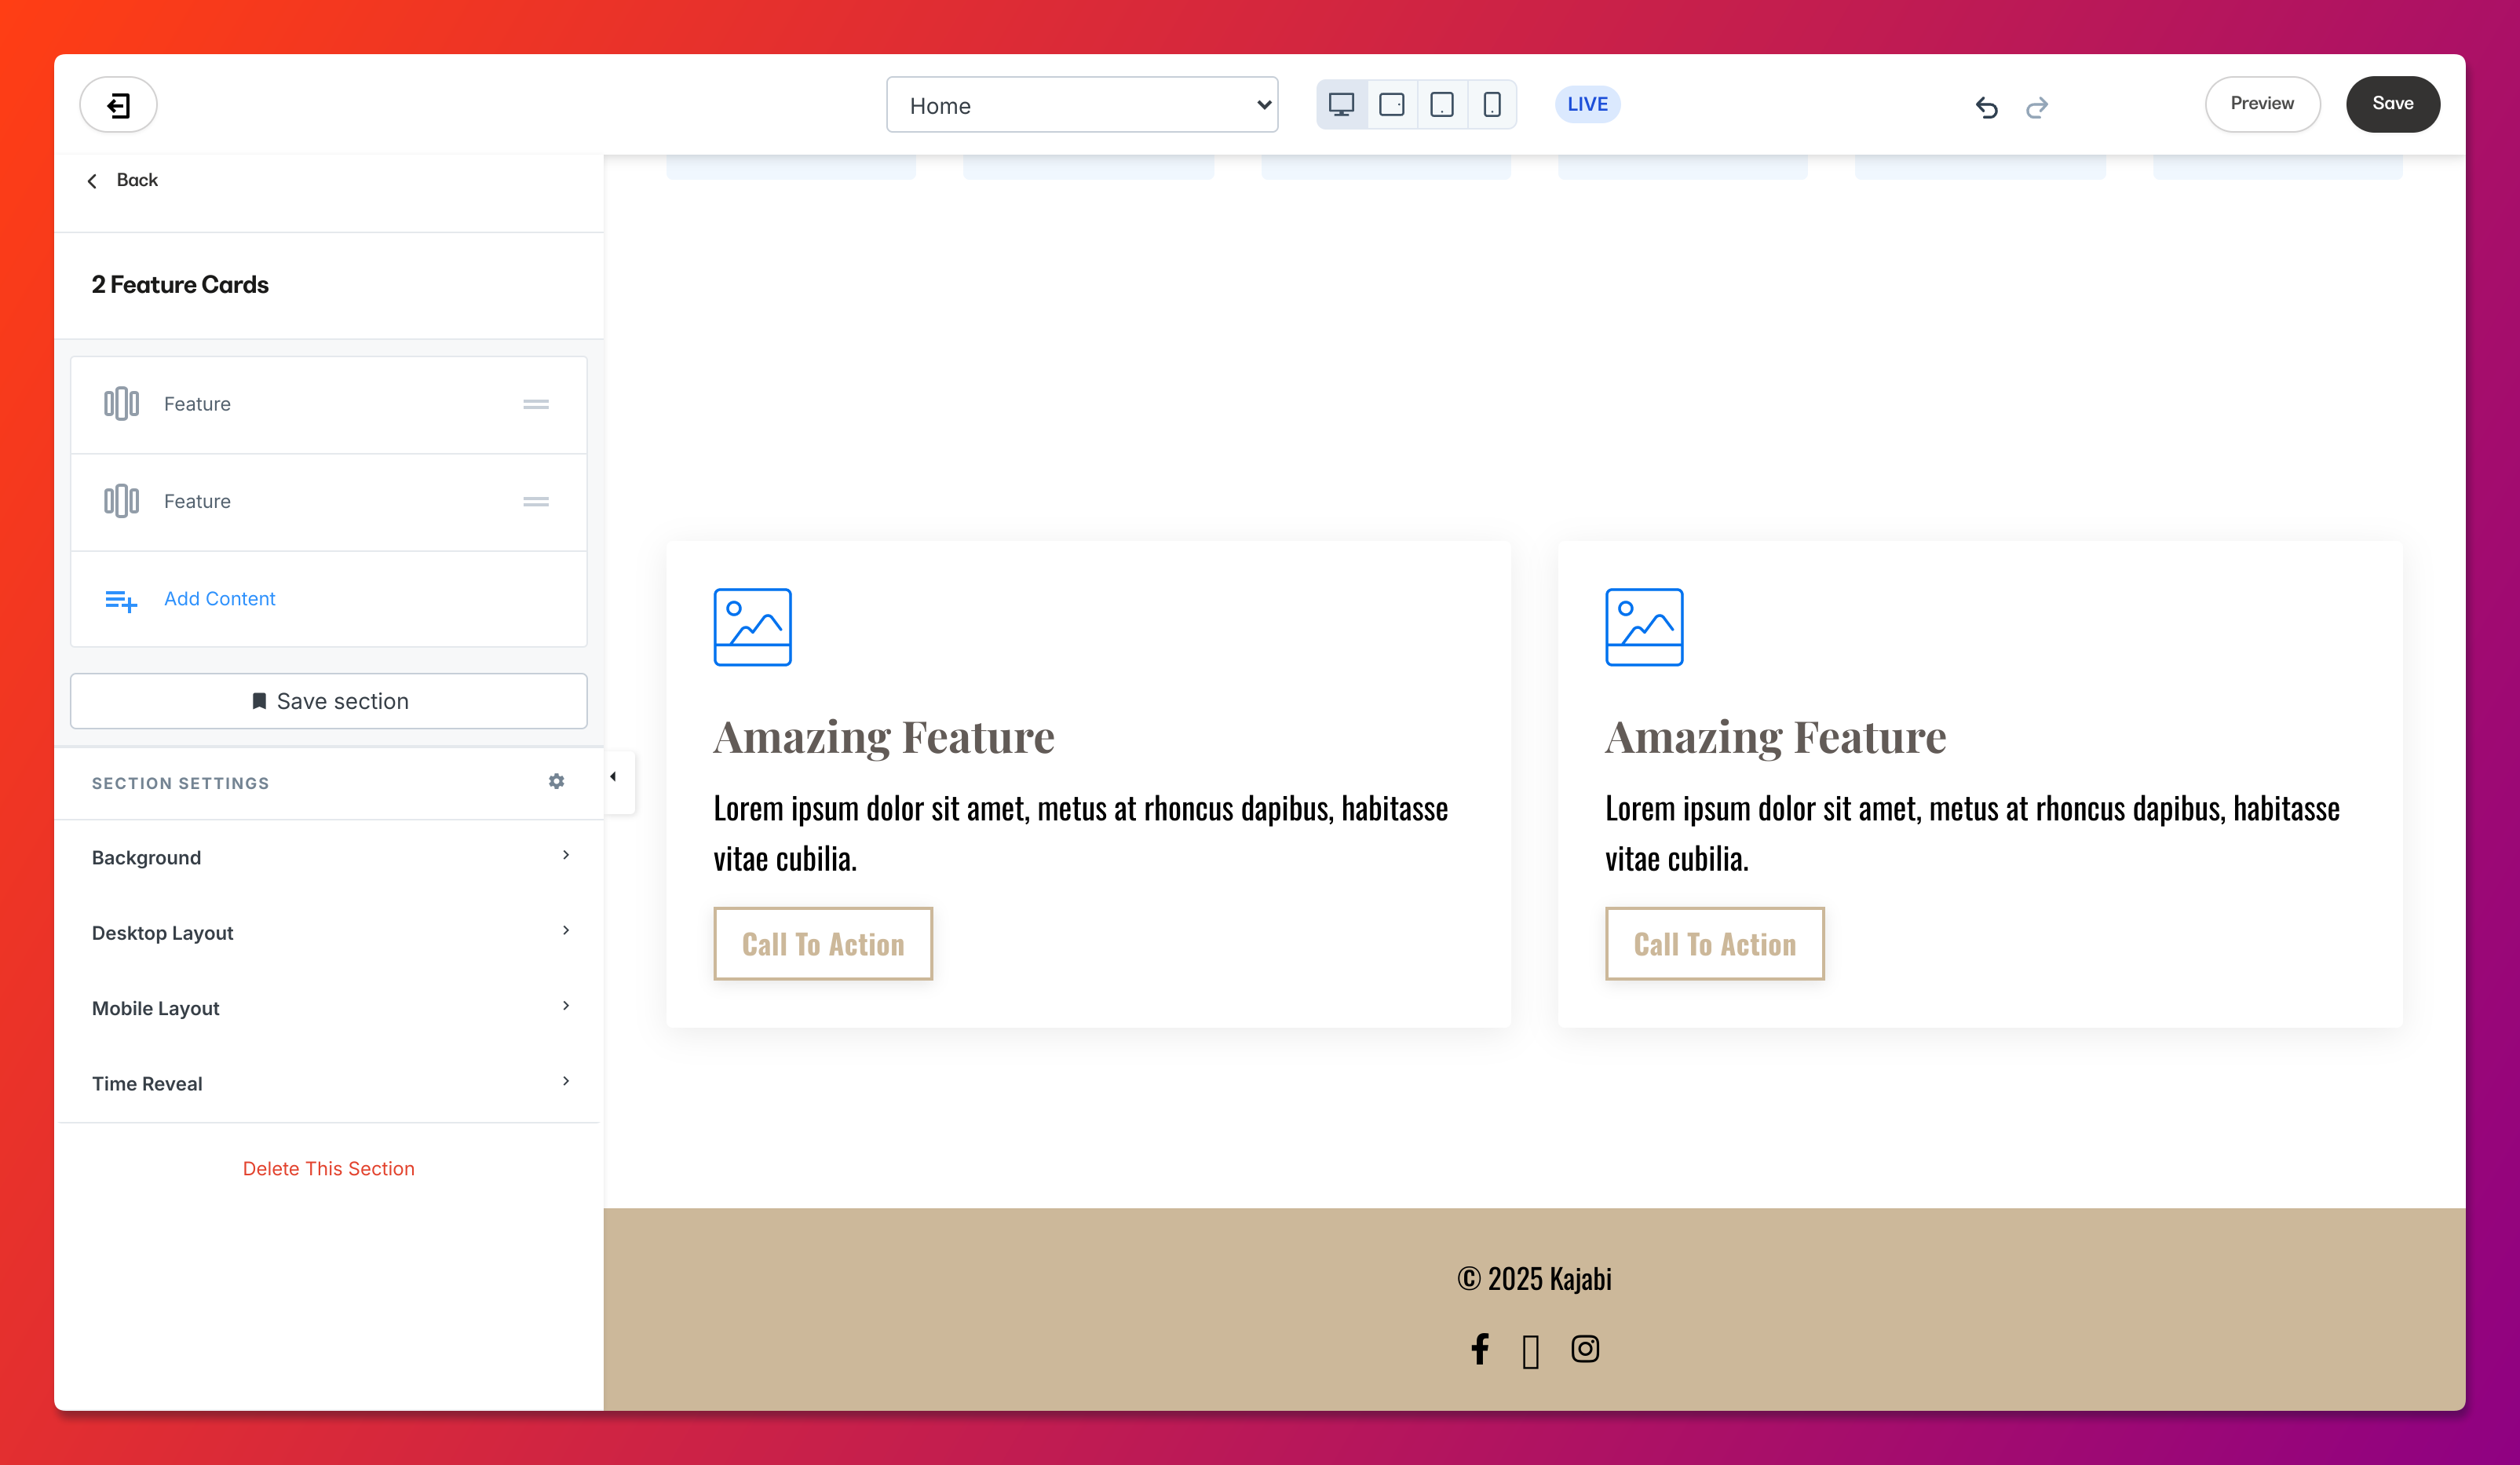Click left card Call To Action button
This screenshot has width=2520, height=1465.
[823, 943]
